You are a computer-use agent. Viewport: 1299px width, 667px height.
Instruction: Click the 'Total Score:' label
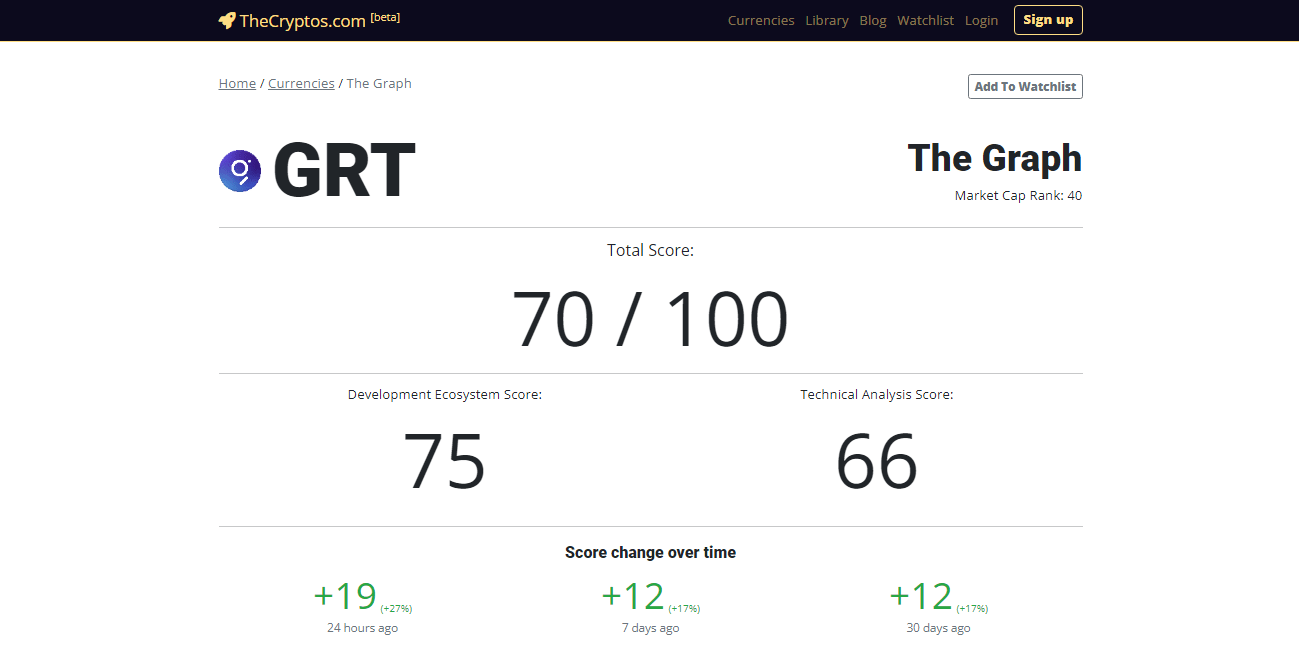coord(650,250)
